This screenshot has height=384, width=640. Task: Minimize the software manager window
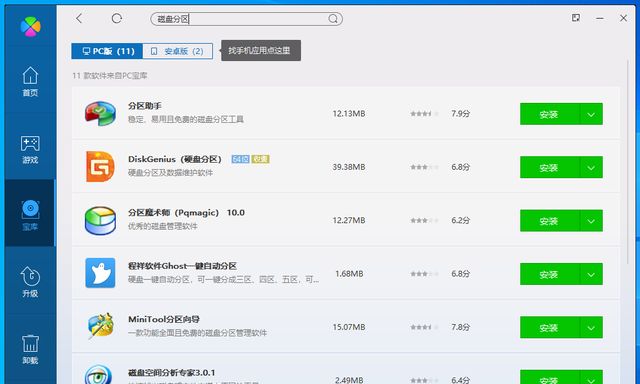(x=600, y=18)
